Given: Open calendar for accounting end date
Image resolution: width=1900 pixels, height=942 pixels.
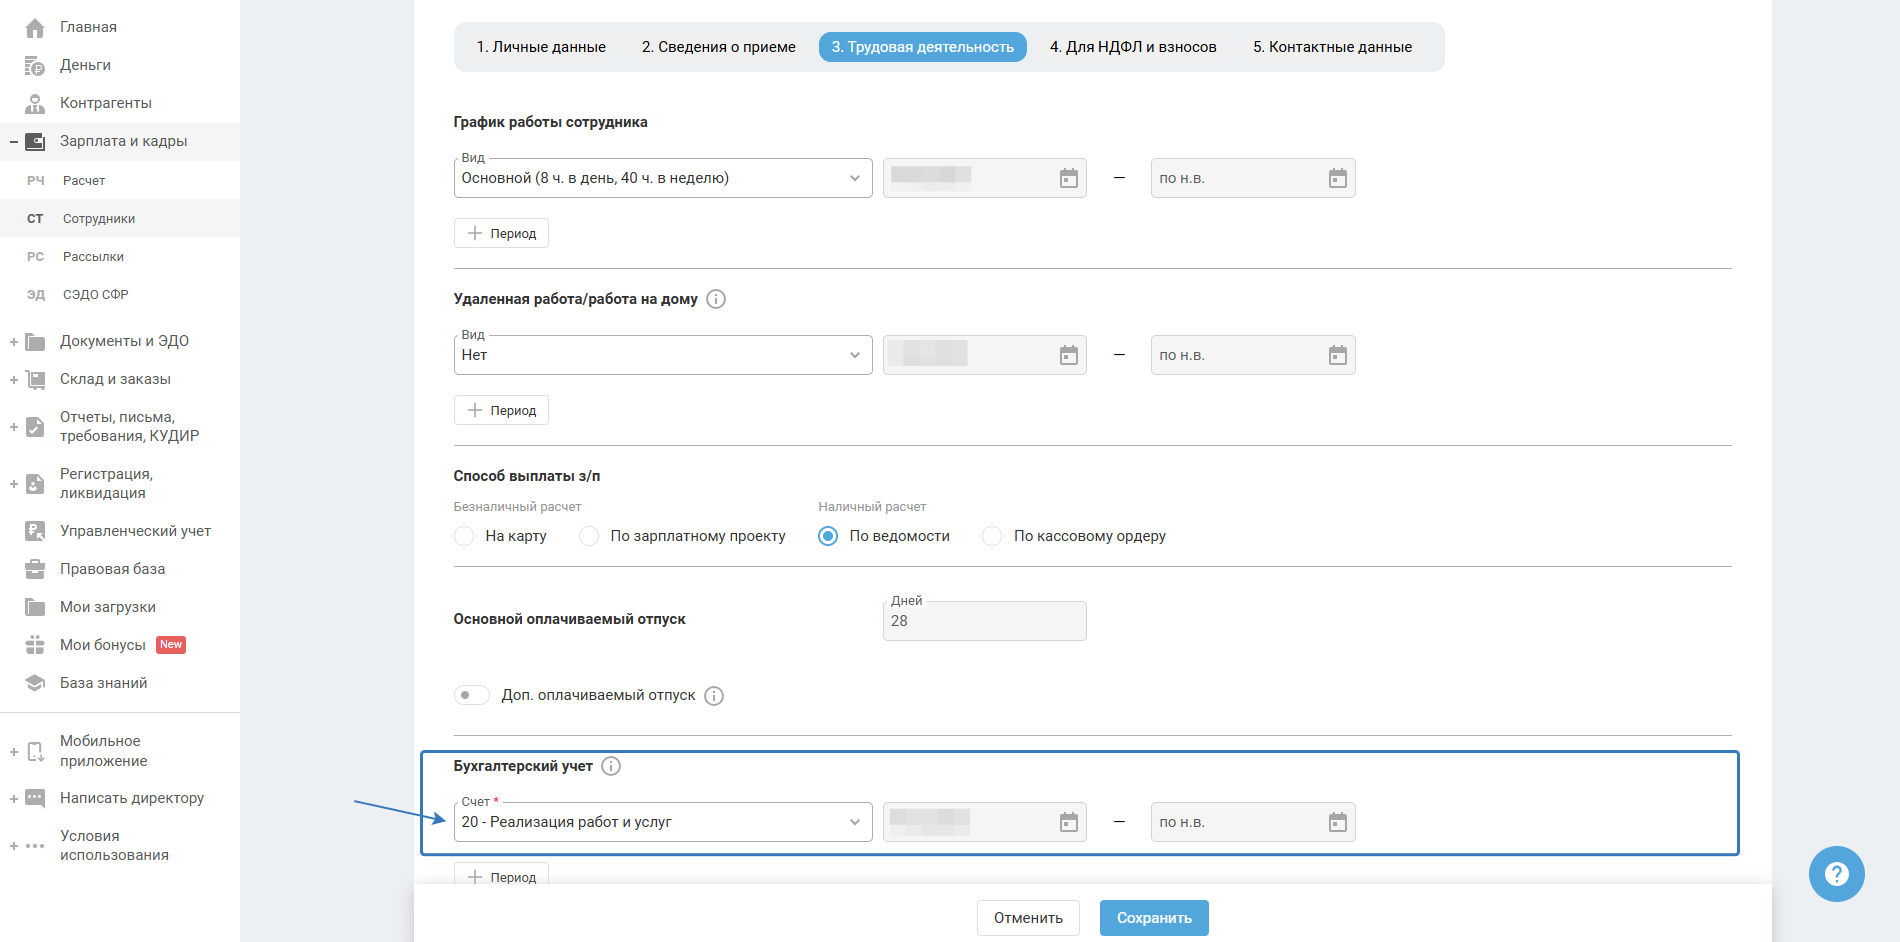Looking at the screenshot, I should pyautogui.click(x=1337, y=822).
